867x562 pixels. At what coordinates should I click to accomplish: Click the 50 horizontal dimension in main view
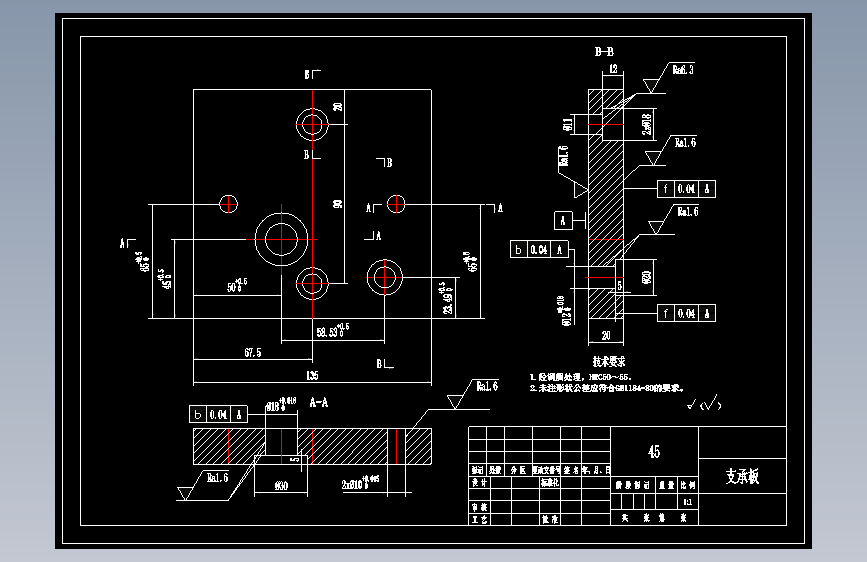click(x=237, y=285)
